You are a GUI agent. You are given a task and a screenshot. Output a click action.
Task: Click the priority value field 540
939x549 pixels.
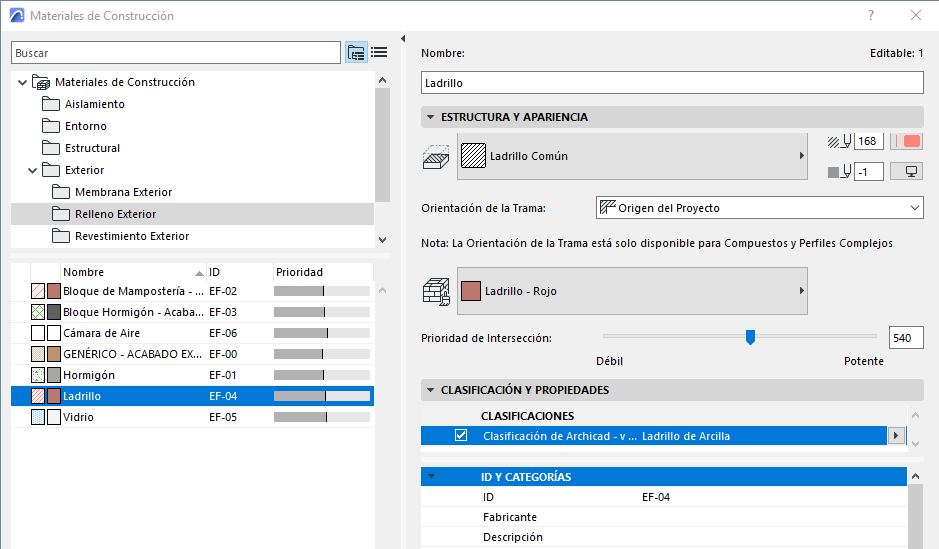click(906, 338)
